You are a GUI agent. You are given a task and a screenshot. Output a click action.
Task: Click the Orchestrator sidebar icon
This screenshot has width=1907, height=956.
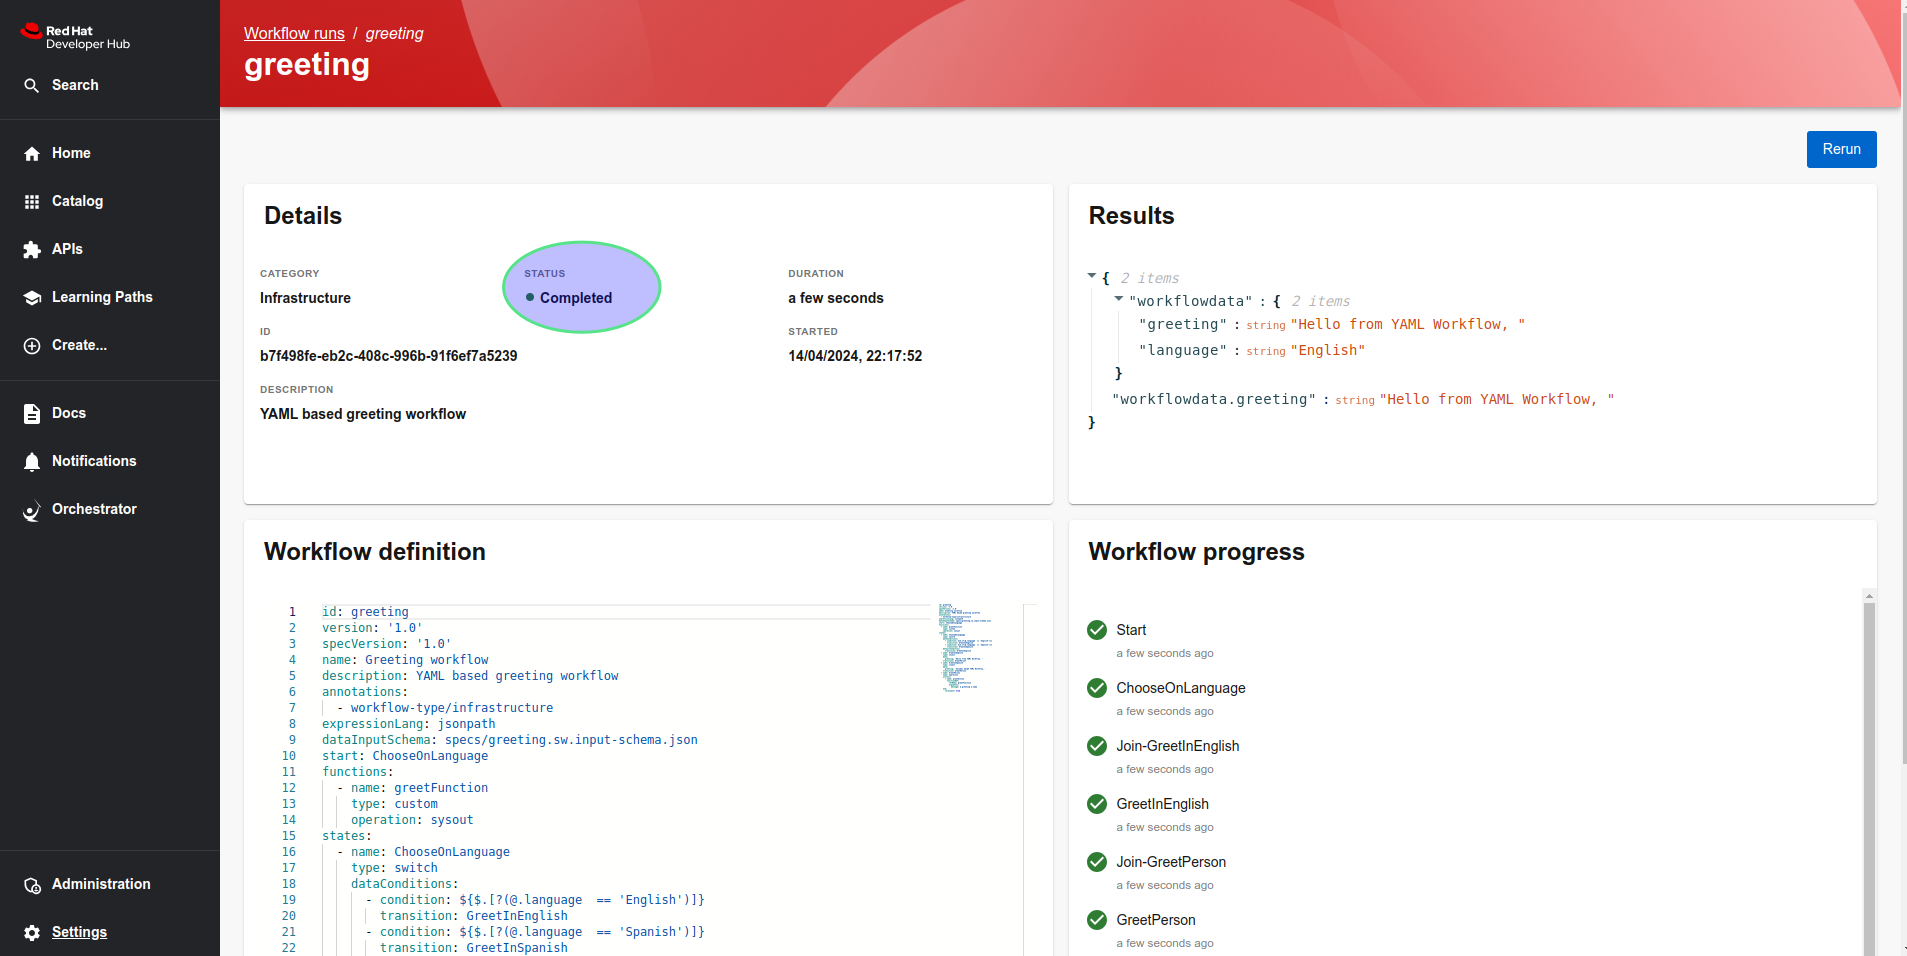pos(32,510)
